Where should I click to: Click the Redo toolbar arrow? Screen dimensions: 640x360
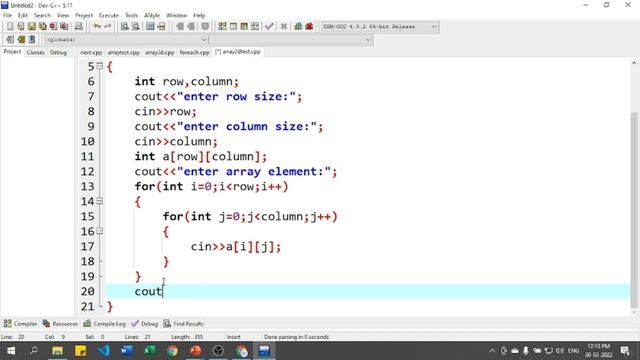tap(107, 27)
